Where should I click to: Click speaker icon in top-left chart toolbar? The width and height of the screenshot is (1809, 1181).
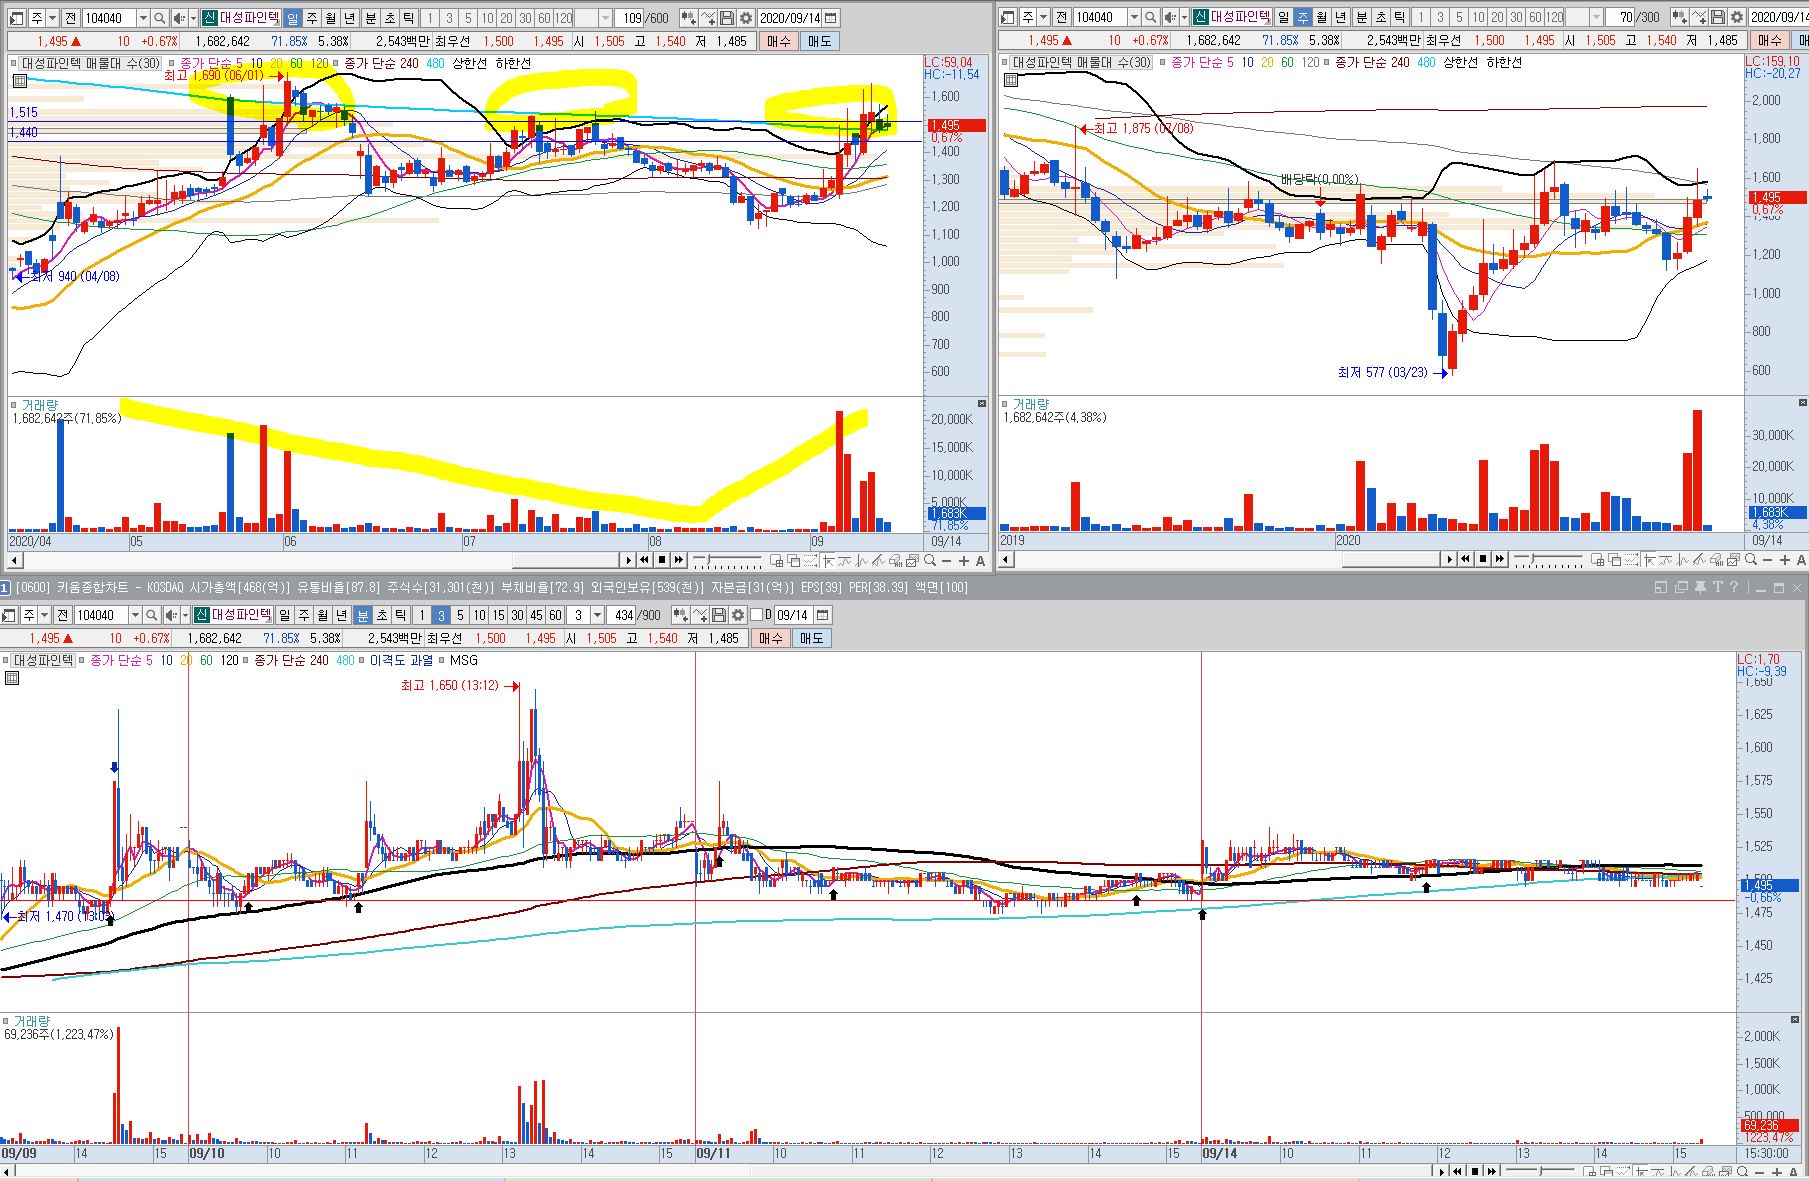pos(179,18)
